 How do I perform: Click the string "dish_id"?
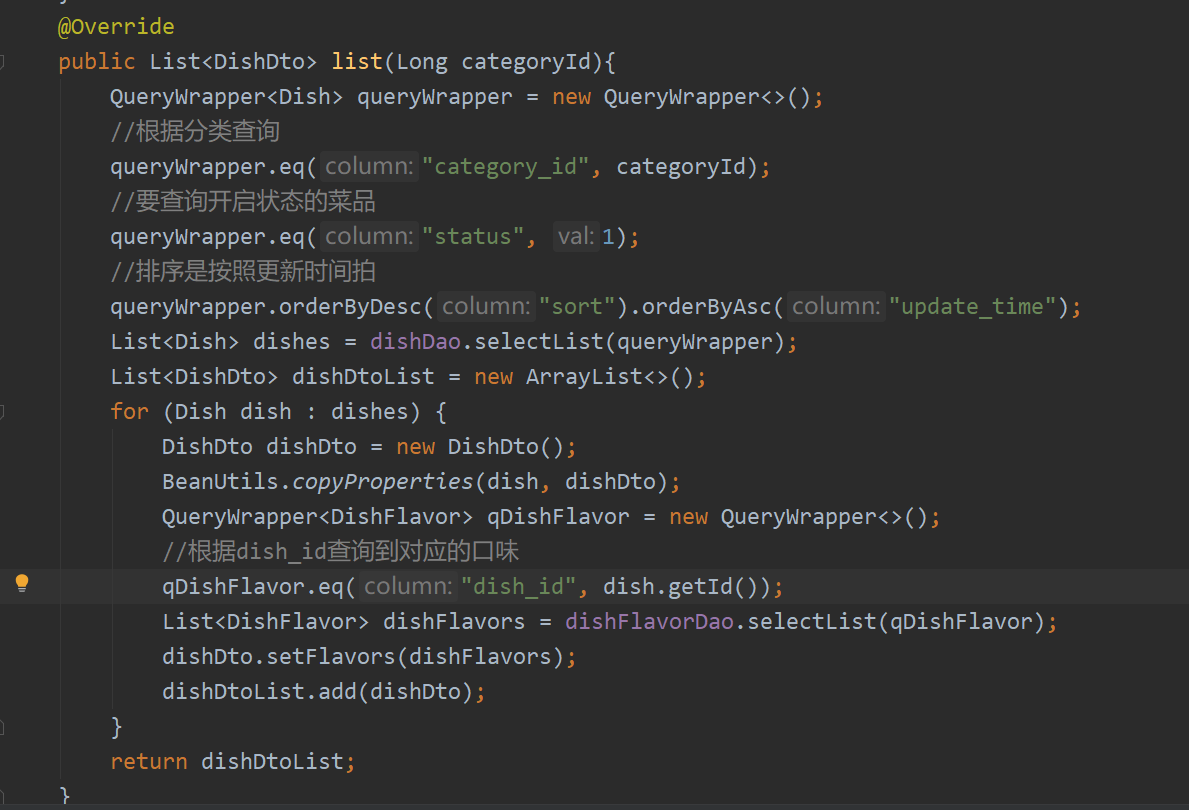point(519,587)
